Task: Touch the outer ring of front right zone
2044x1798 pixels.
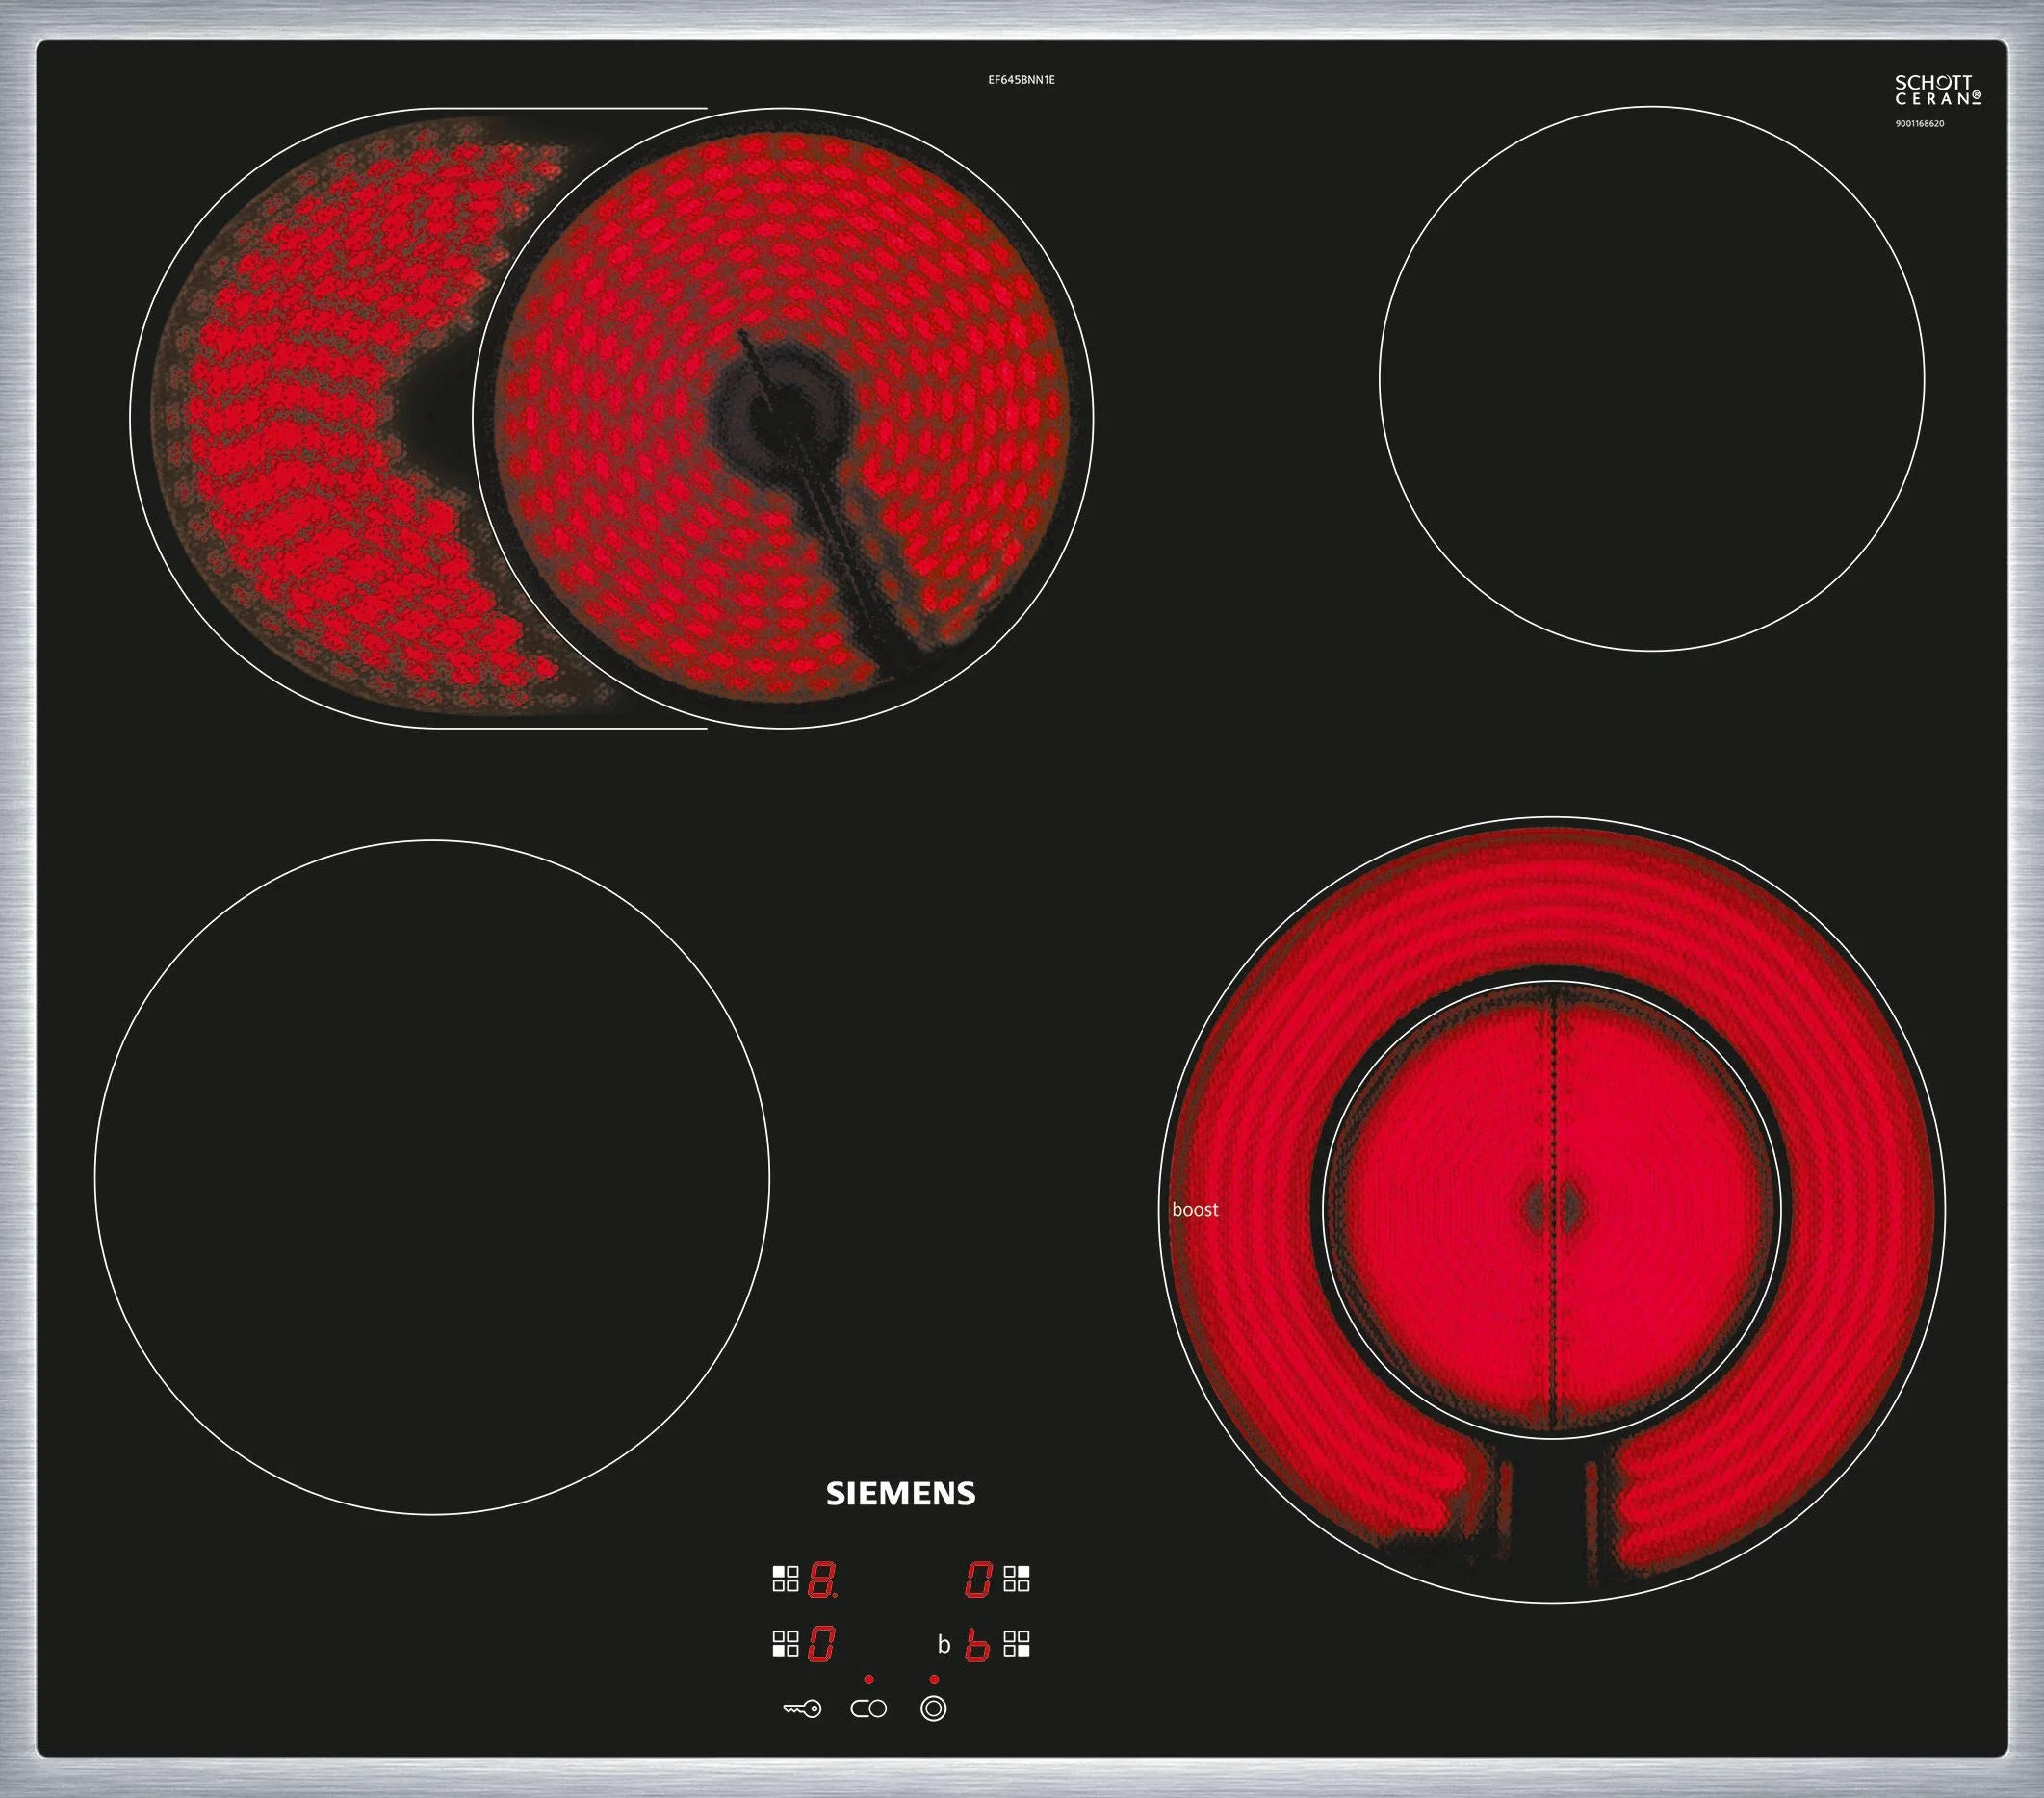Action: pos(1552,900)
